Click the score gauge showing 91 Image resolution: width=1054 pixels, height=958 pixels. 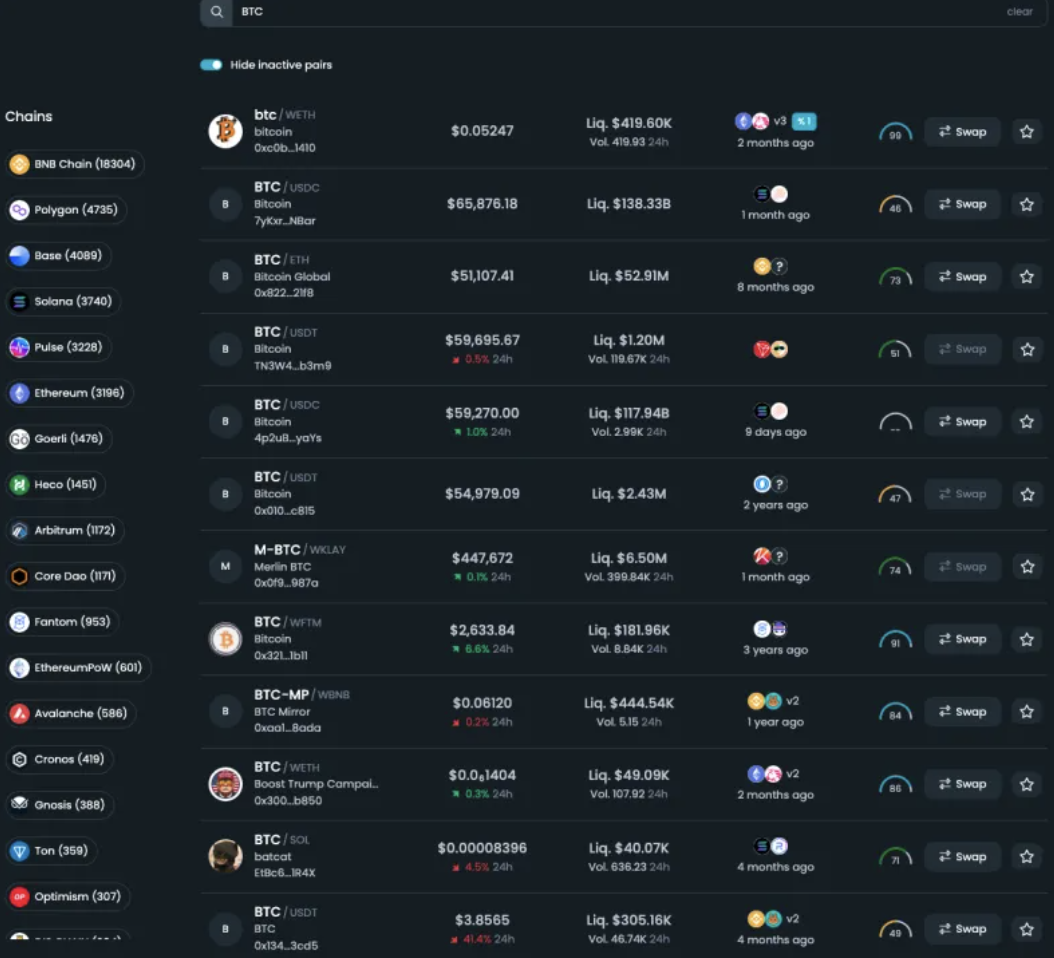(x=895, y=640)
